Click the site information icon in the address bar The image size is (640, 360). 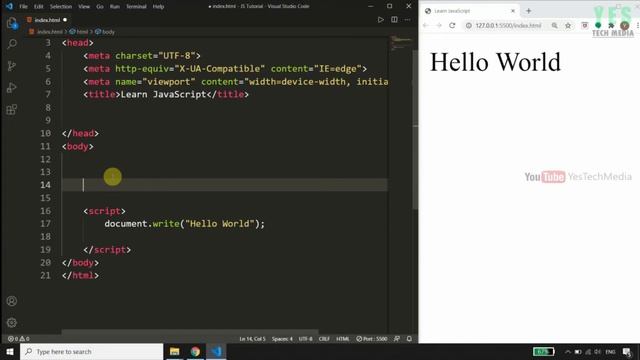point(469,25)
